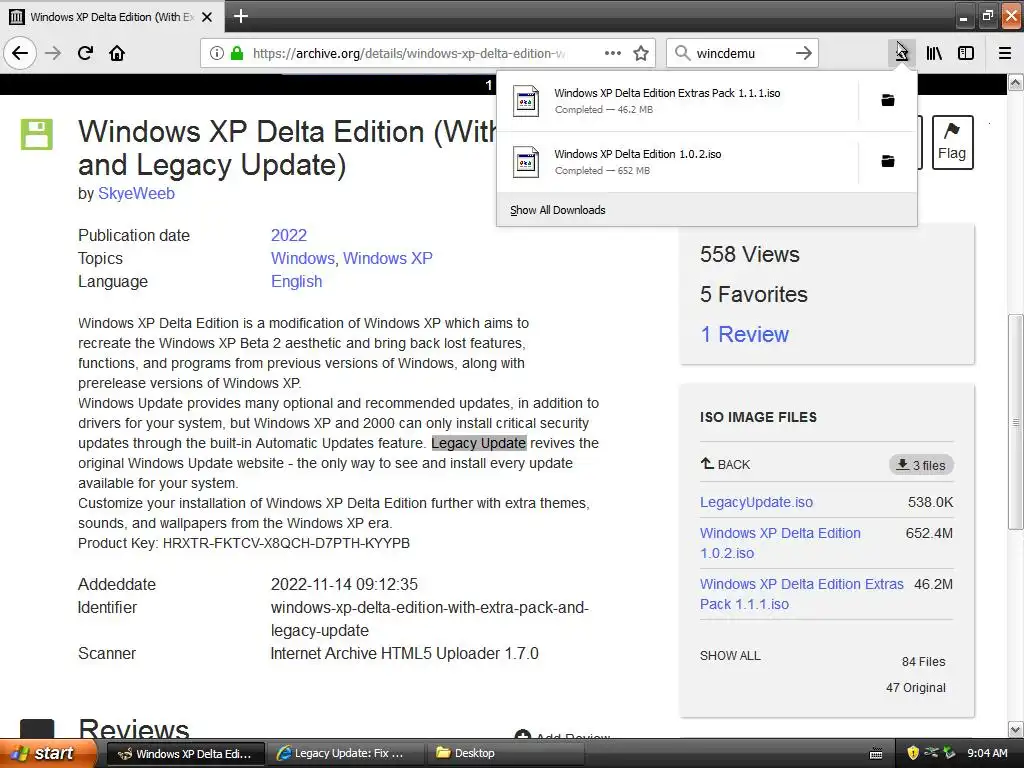Open new browser tab
This screenshot has width=1024, height=768.
[240, 16]
